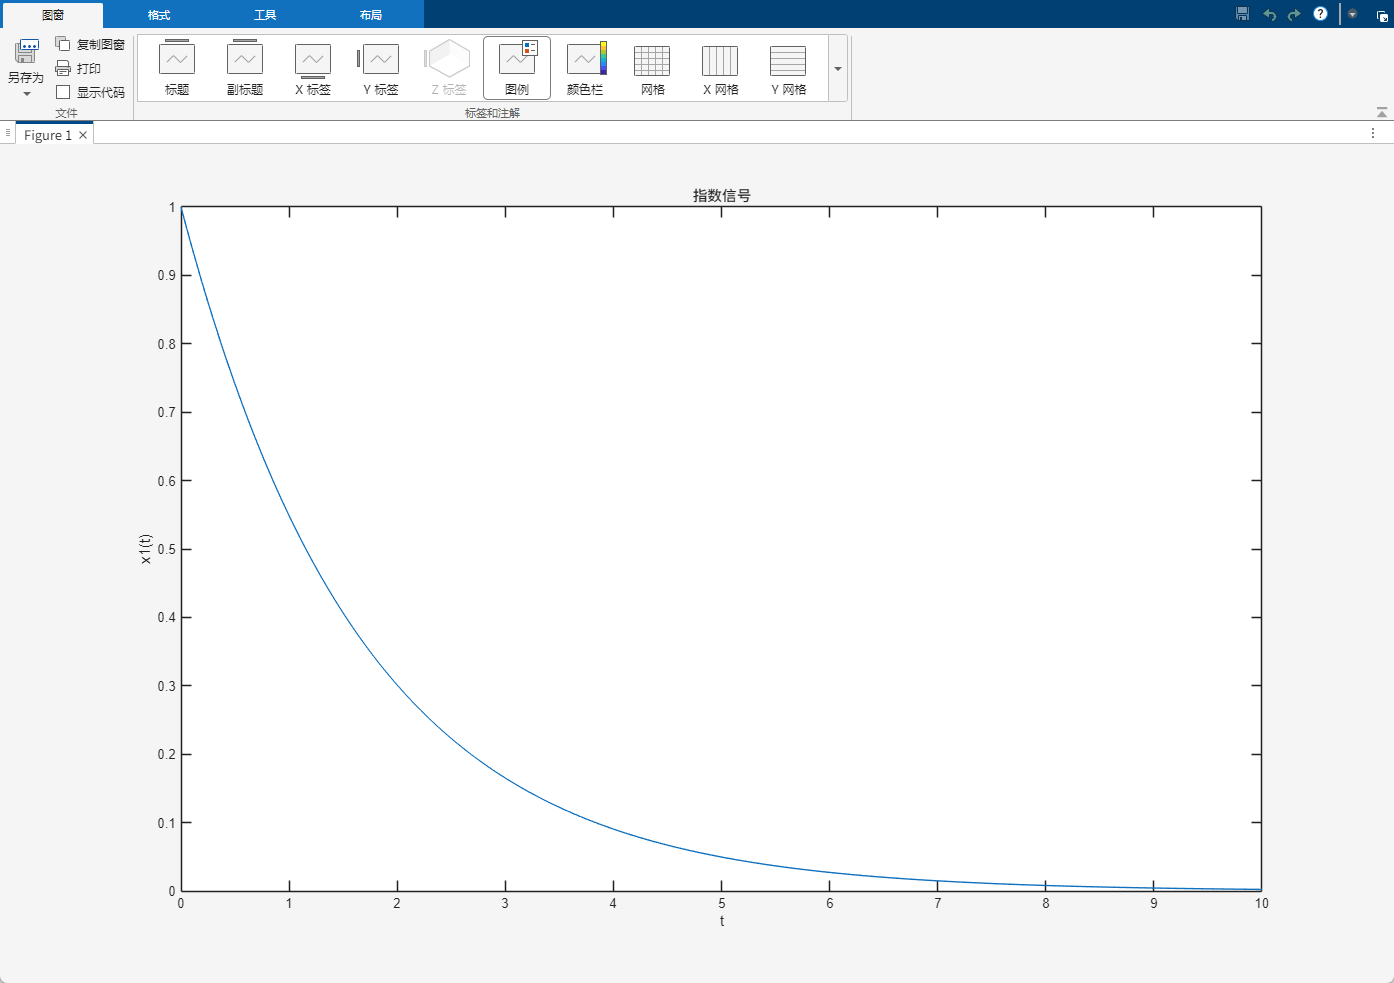Click the x-axis tick label 2
The width and height of the screenshot is (1394, 983).
click(397, 903)
